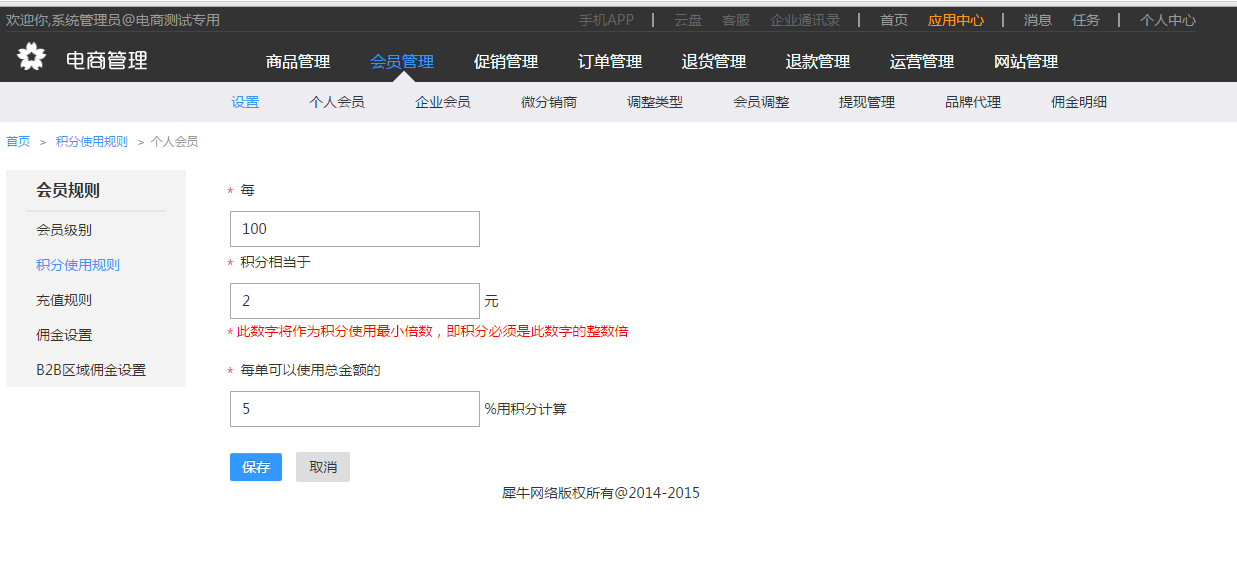Go to 首页 in the top bar
The height and width of the screenshot is (581, 1237).
click(x=894, y=20)
